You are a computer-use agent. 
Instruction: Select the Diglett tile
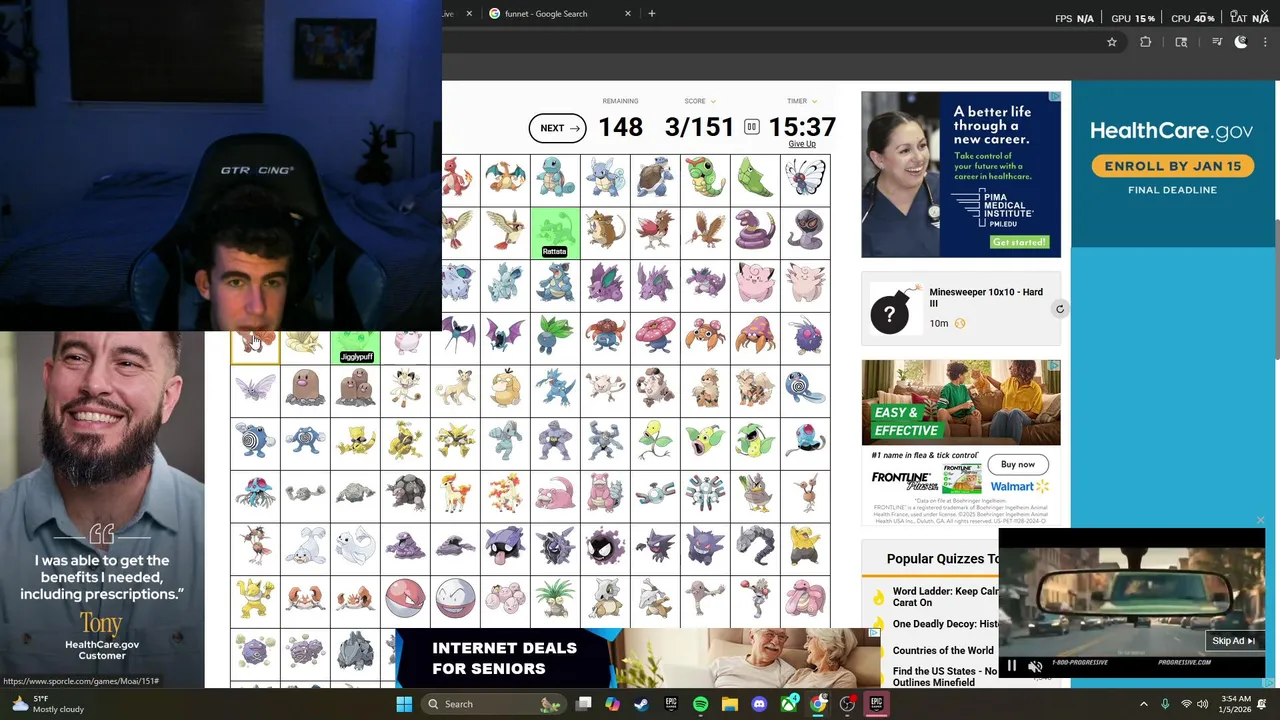[305, 389]
